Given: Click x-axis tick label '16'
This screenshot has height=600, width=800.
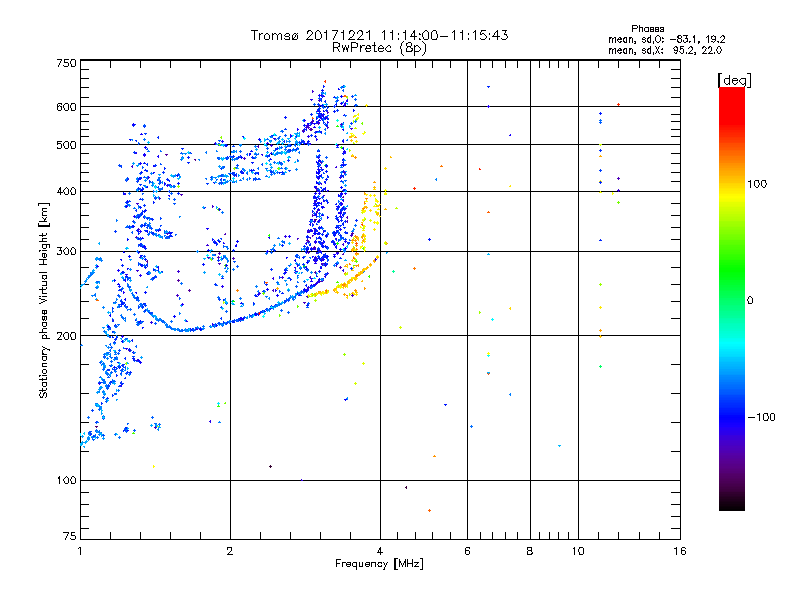Looking at the screenshot, I should pyautogui.click(x=680, y=551).
